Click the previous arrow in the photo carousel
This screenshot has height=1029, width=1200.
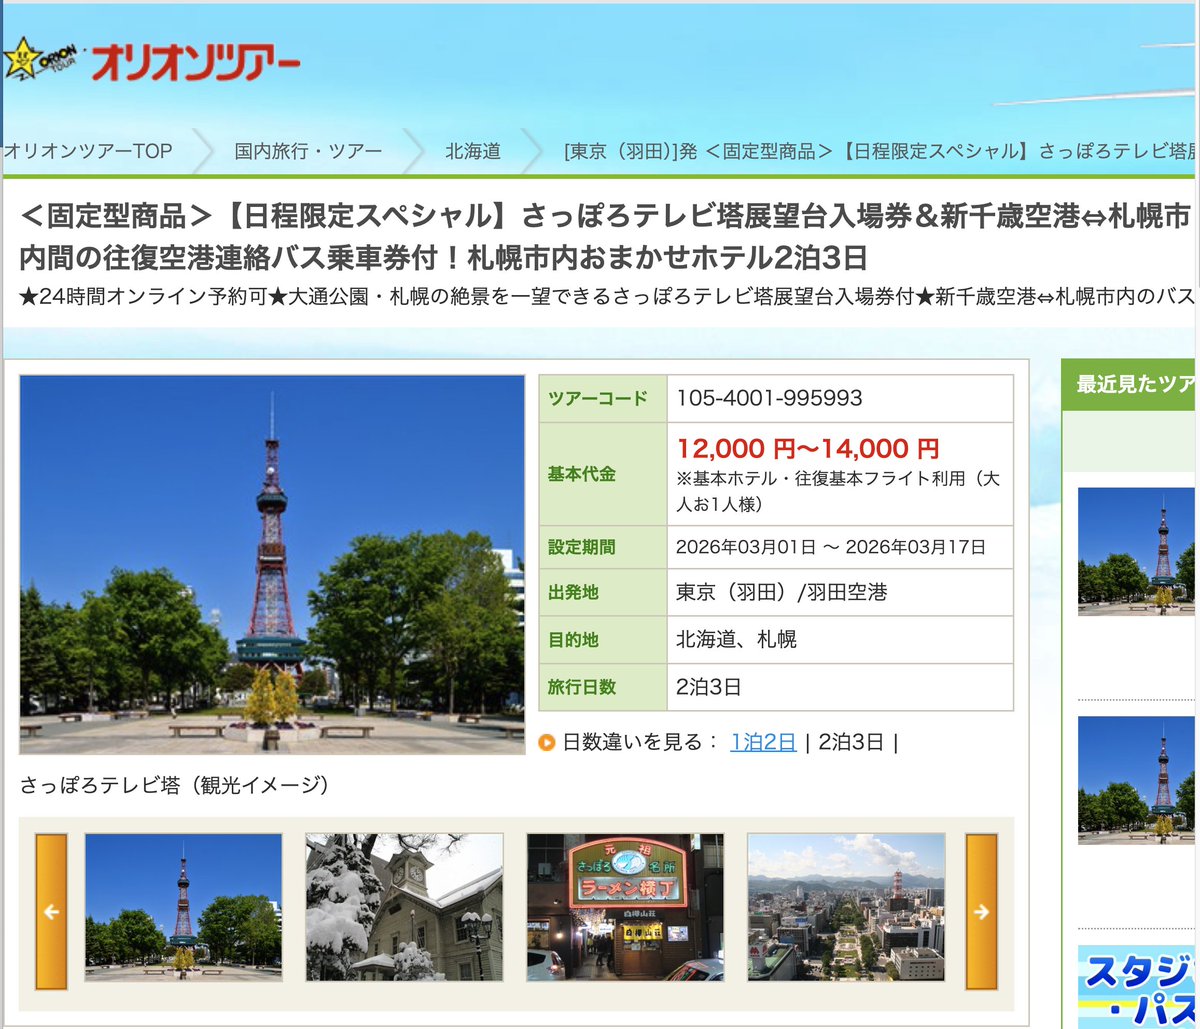coord(51,911)
